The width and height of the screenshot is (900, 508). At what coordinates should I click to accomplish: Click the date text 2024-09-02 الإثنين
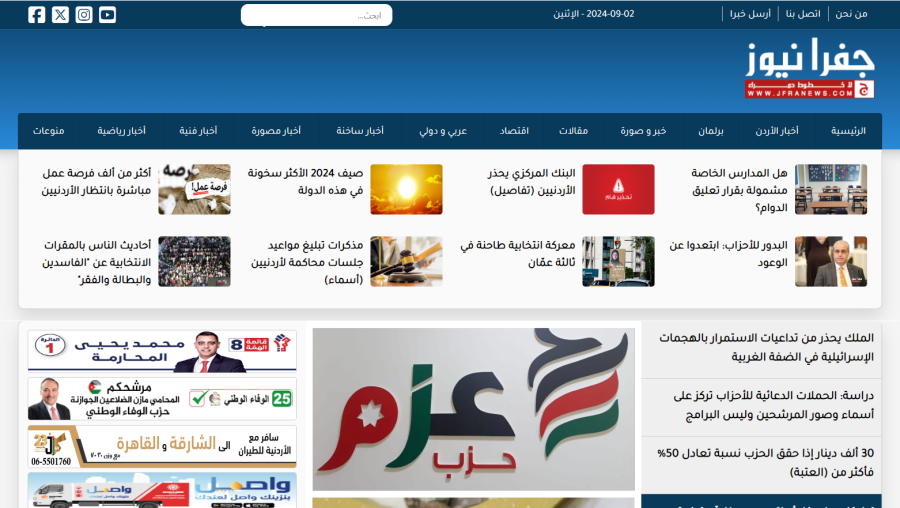point(593,14)
